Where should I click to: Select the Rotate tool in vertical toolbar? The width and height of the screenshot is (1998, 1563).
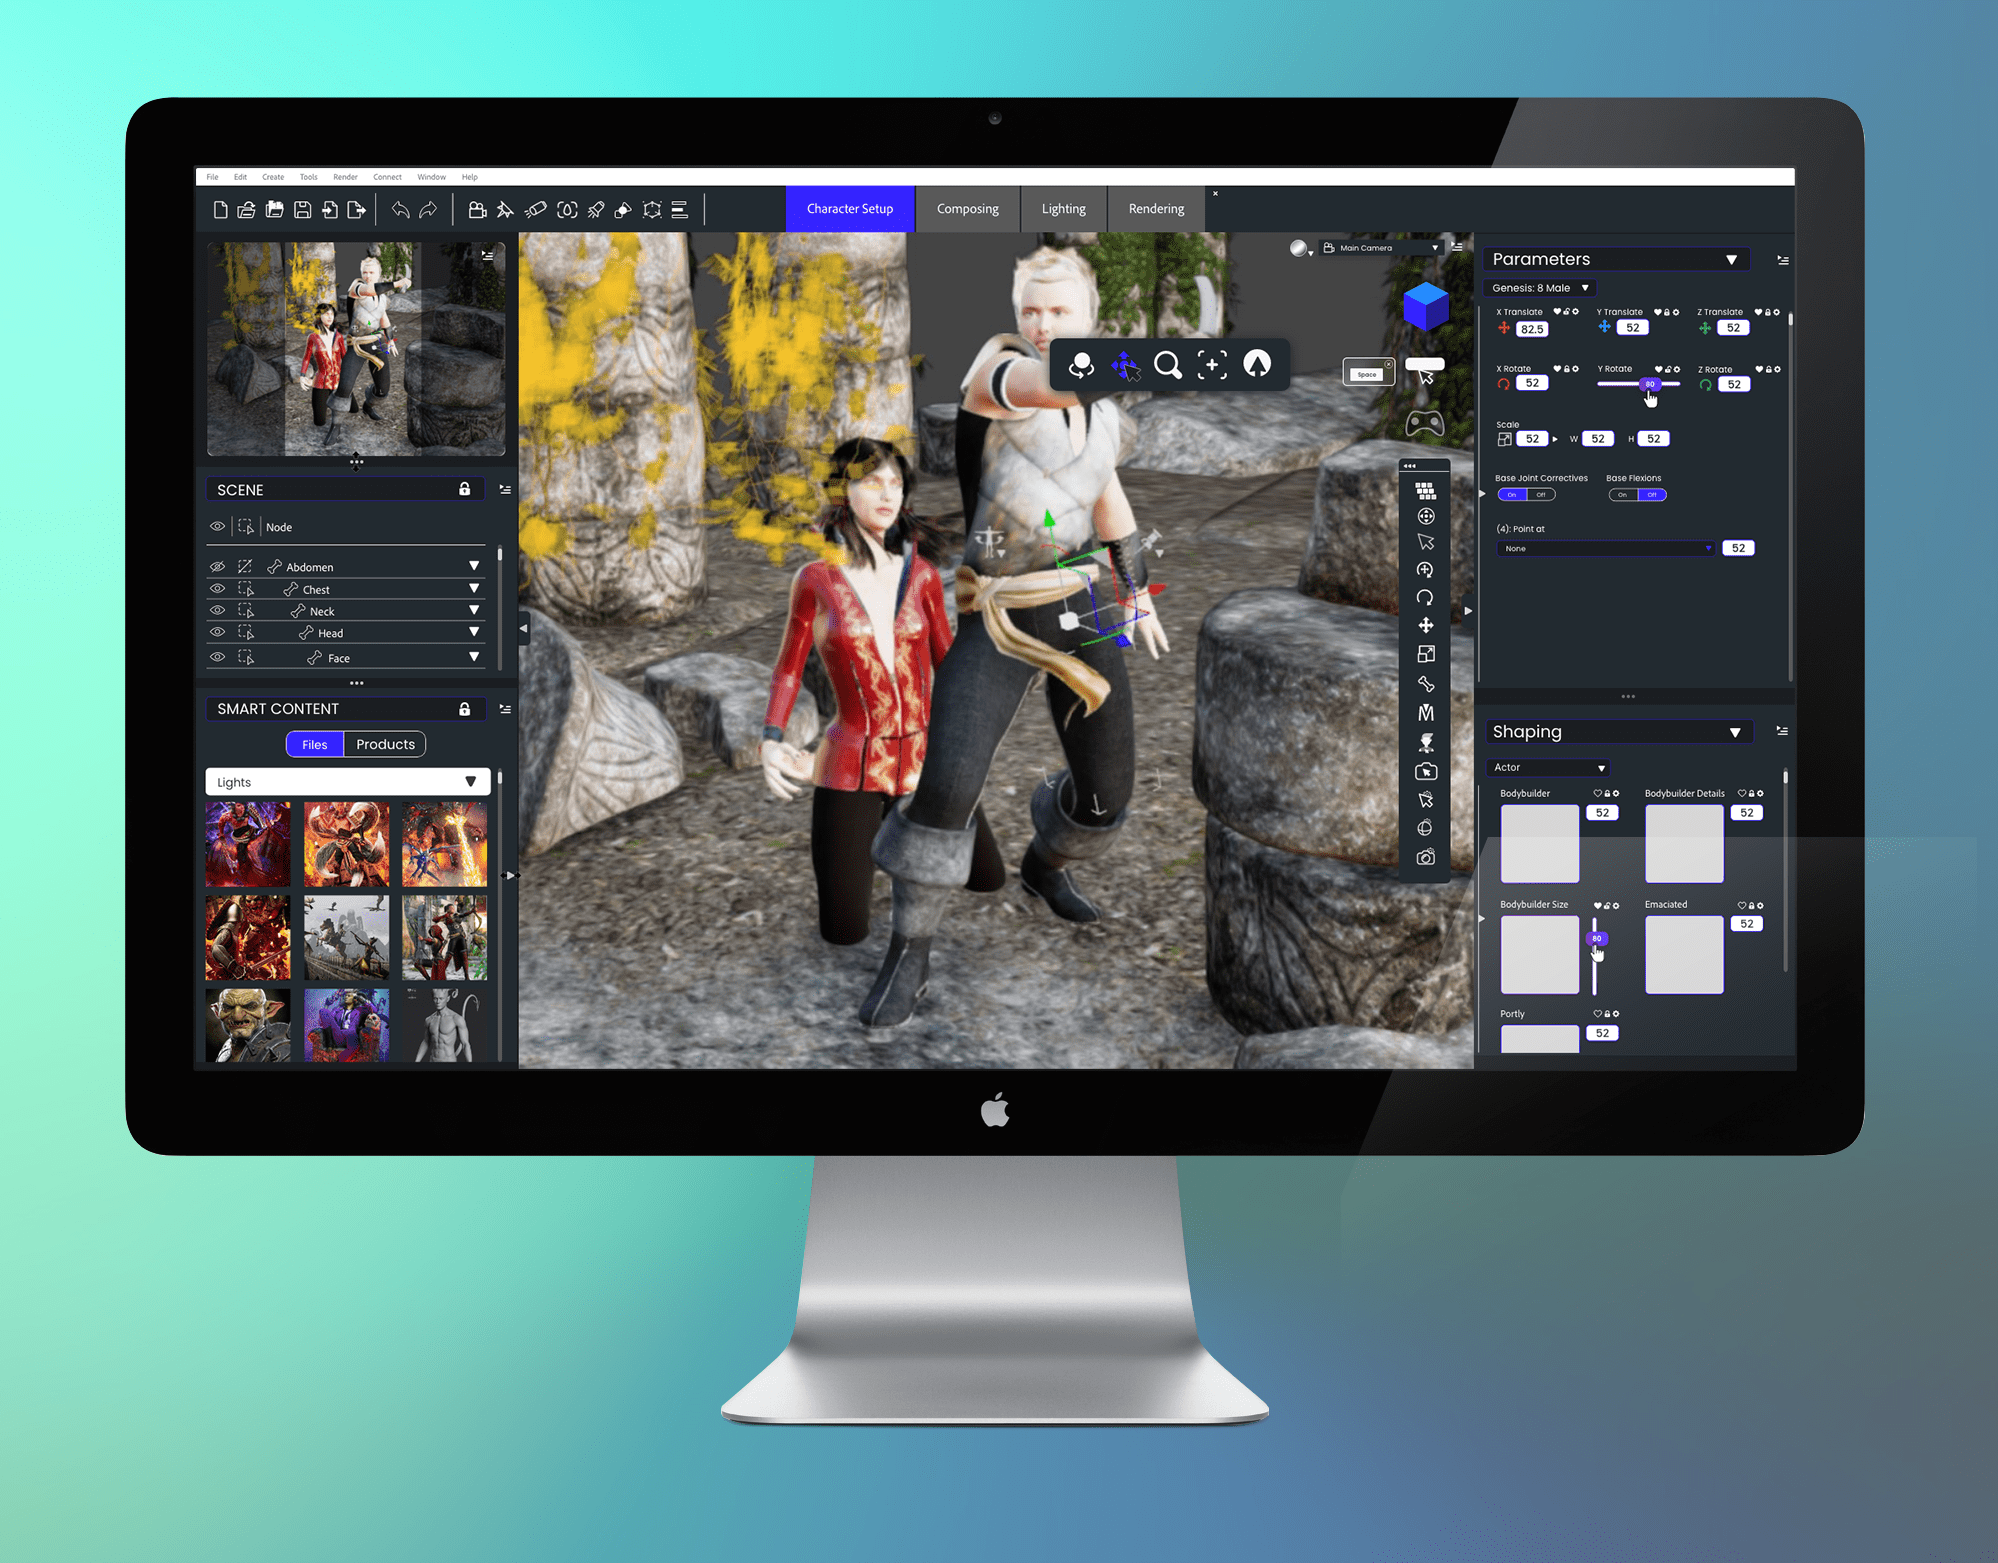(1426, 598)
